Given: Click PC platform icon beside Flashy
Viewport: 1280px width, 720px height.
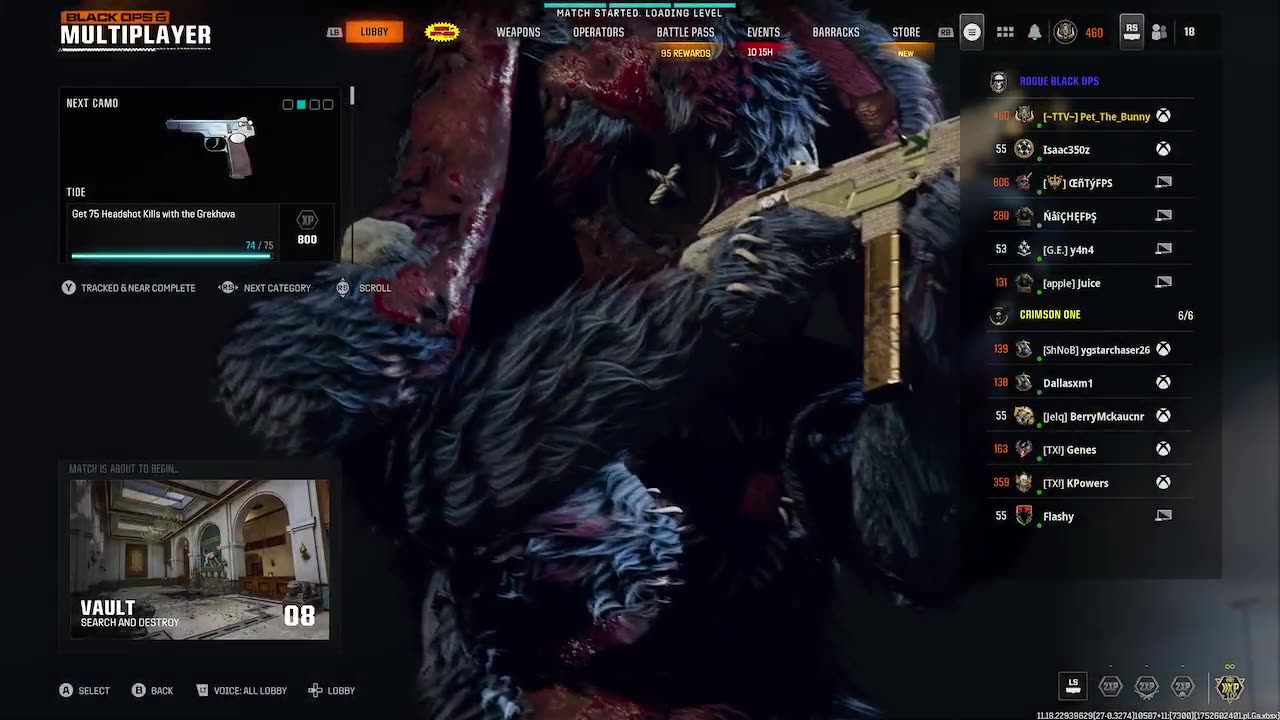Looking at the screenshot, I should (x=1163, y=516).
